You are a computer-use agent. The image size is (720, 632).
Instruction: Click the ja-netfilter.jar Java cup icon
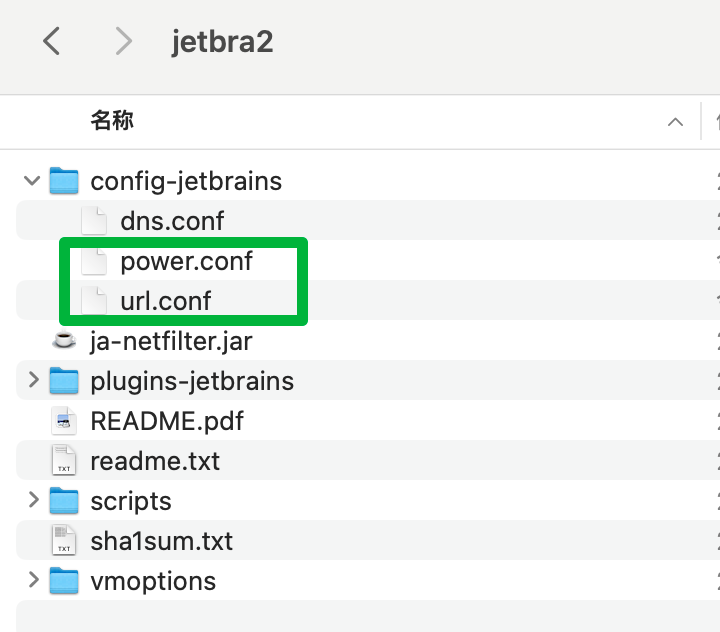point(64,340)
